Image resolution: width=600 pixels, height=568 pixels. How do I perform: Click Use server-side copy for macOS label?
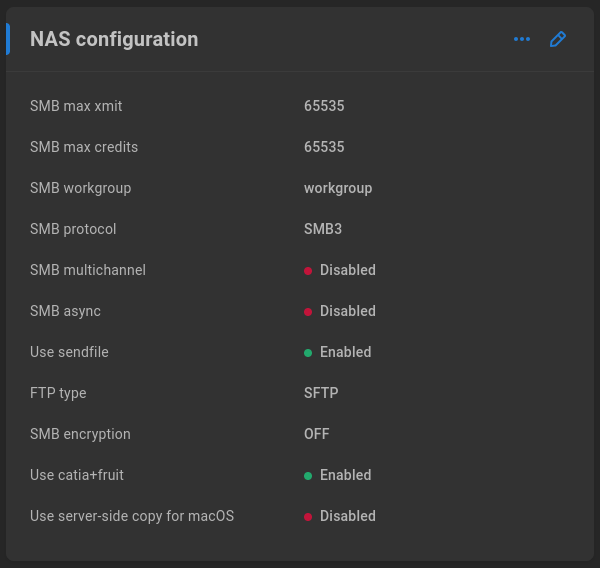132,516
